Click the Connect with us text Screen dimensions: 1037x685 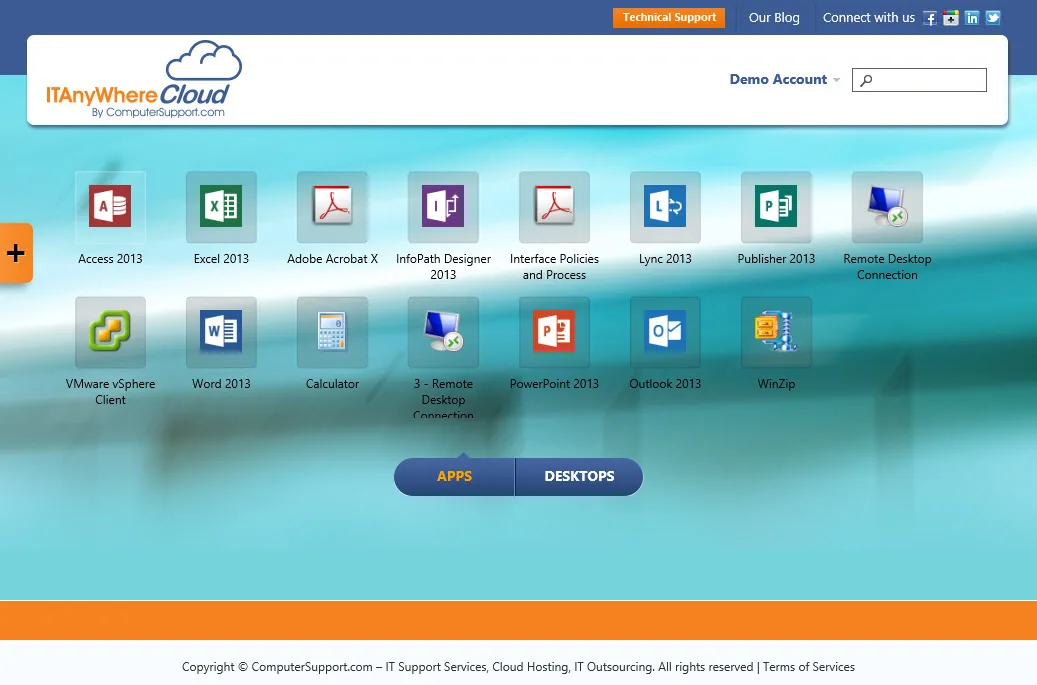tap(869, 18)
